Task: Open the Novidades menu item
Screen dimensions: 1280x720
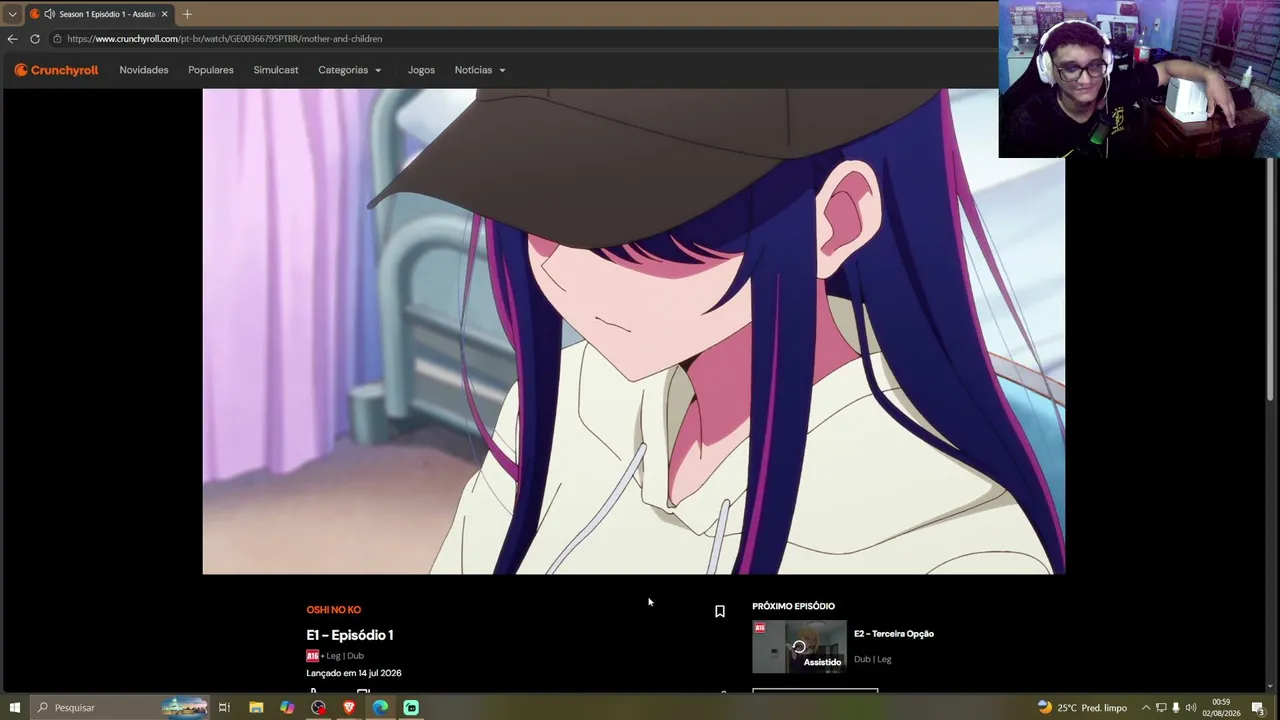Action: 144,70
